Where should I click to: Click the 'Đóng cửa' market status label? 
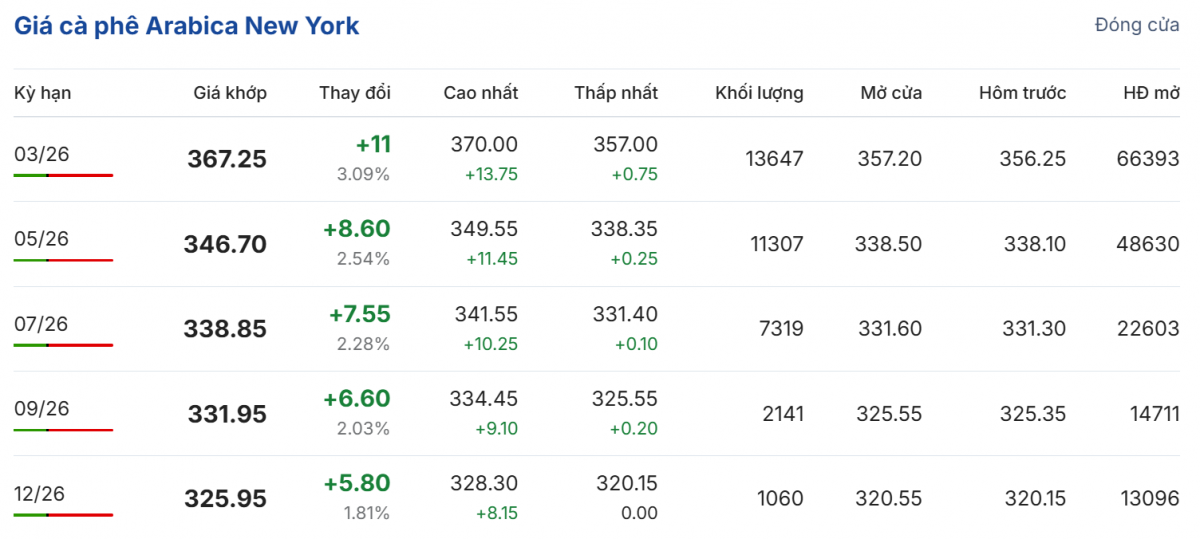[1137, 25]
